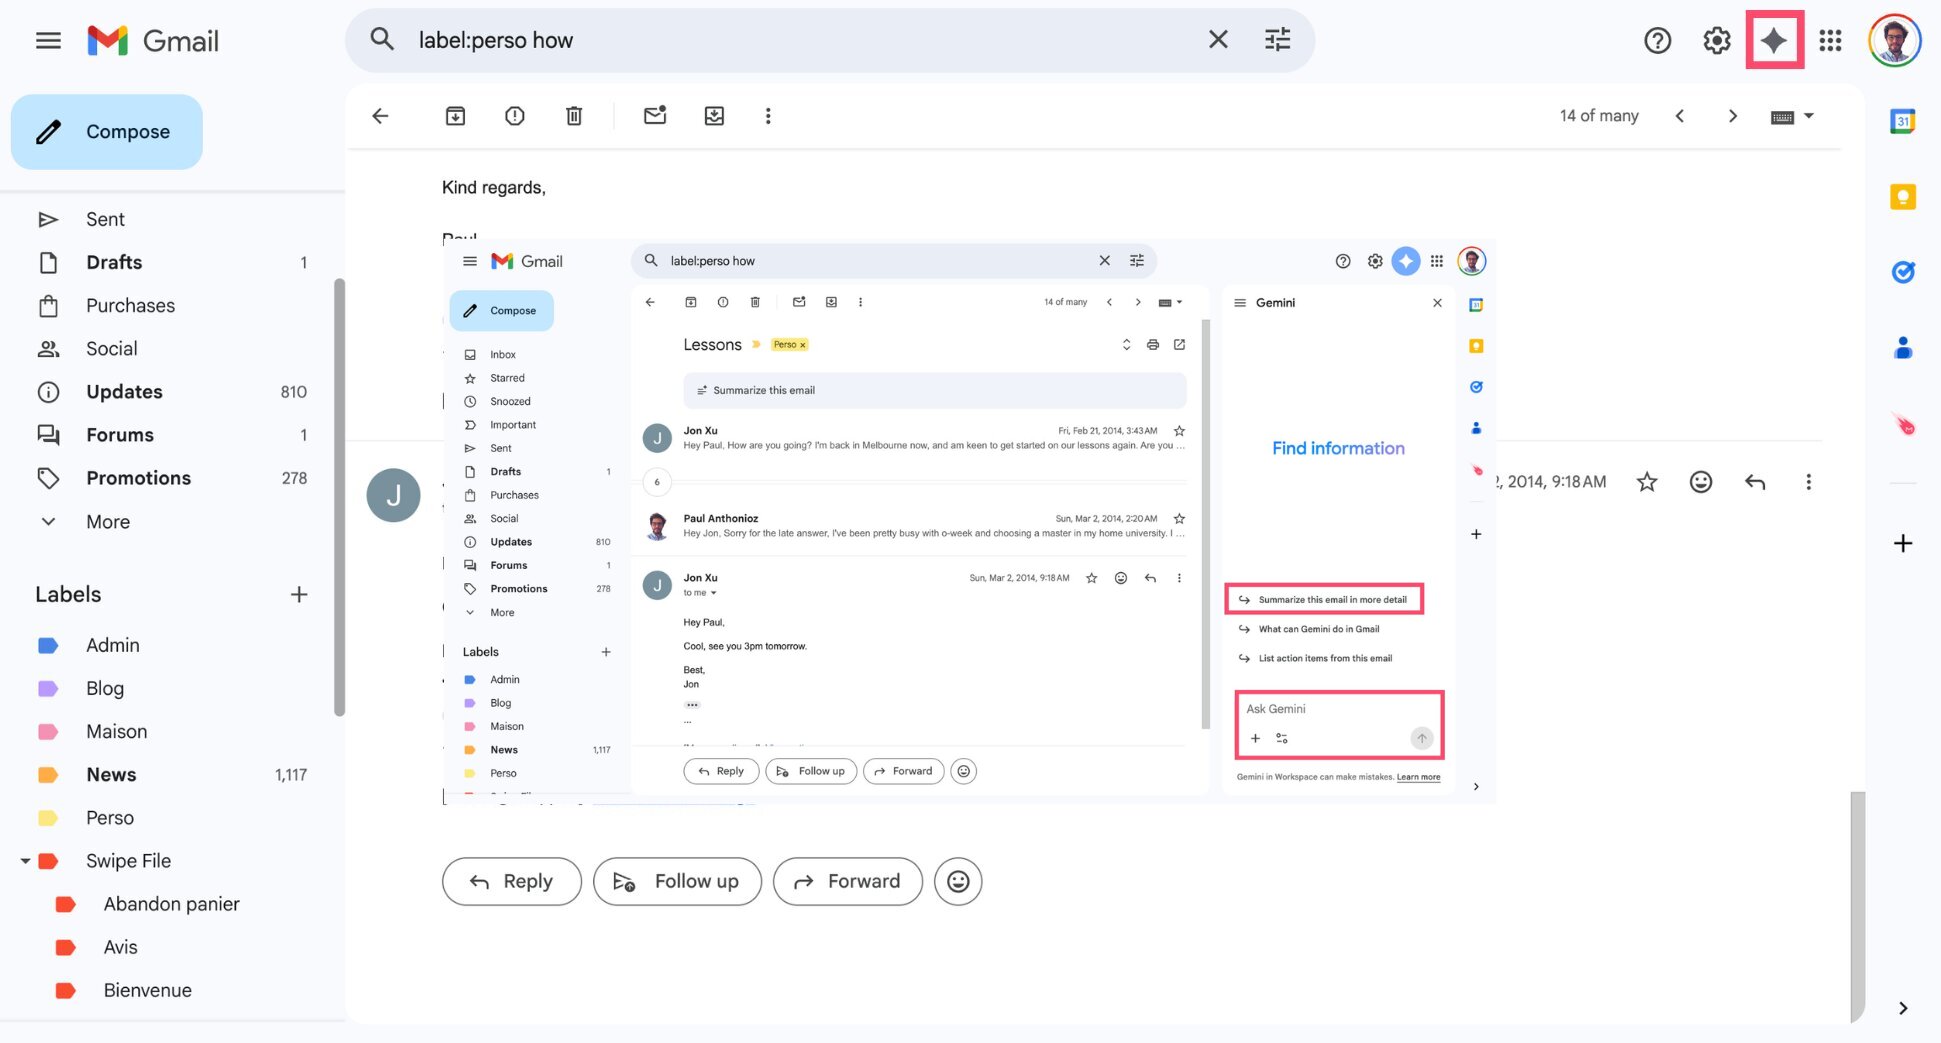Open the Google apps grid
Viewport: 1941px width, 1043px height.
pyautogui.click(x=1830, y=41)
